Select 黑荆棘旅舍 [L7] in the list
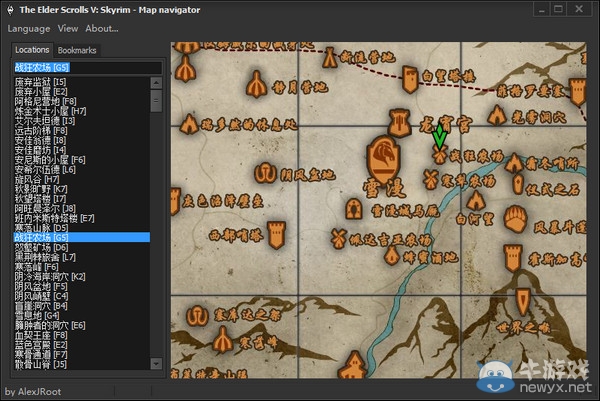 coord(82,257)
